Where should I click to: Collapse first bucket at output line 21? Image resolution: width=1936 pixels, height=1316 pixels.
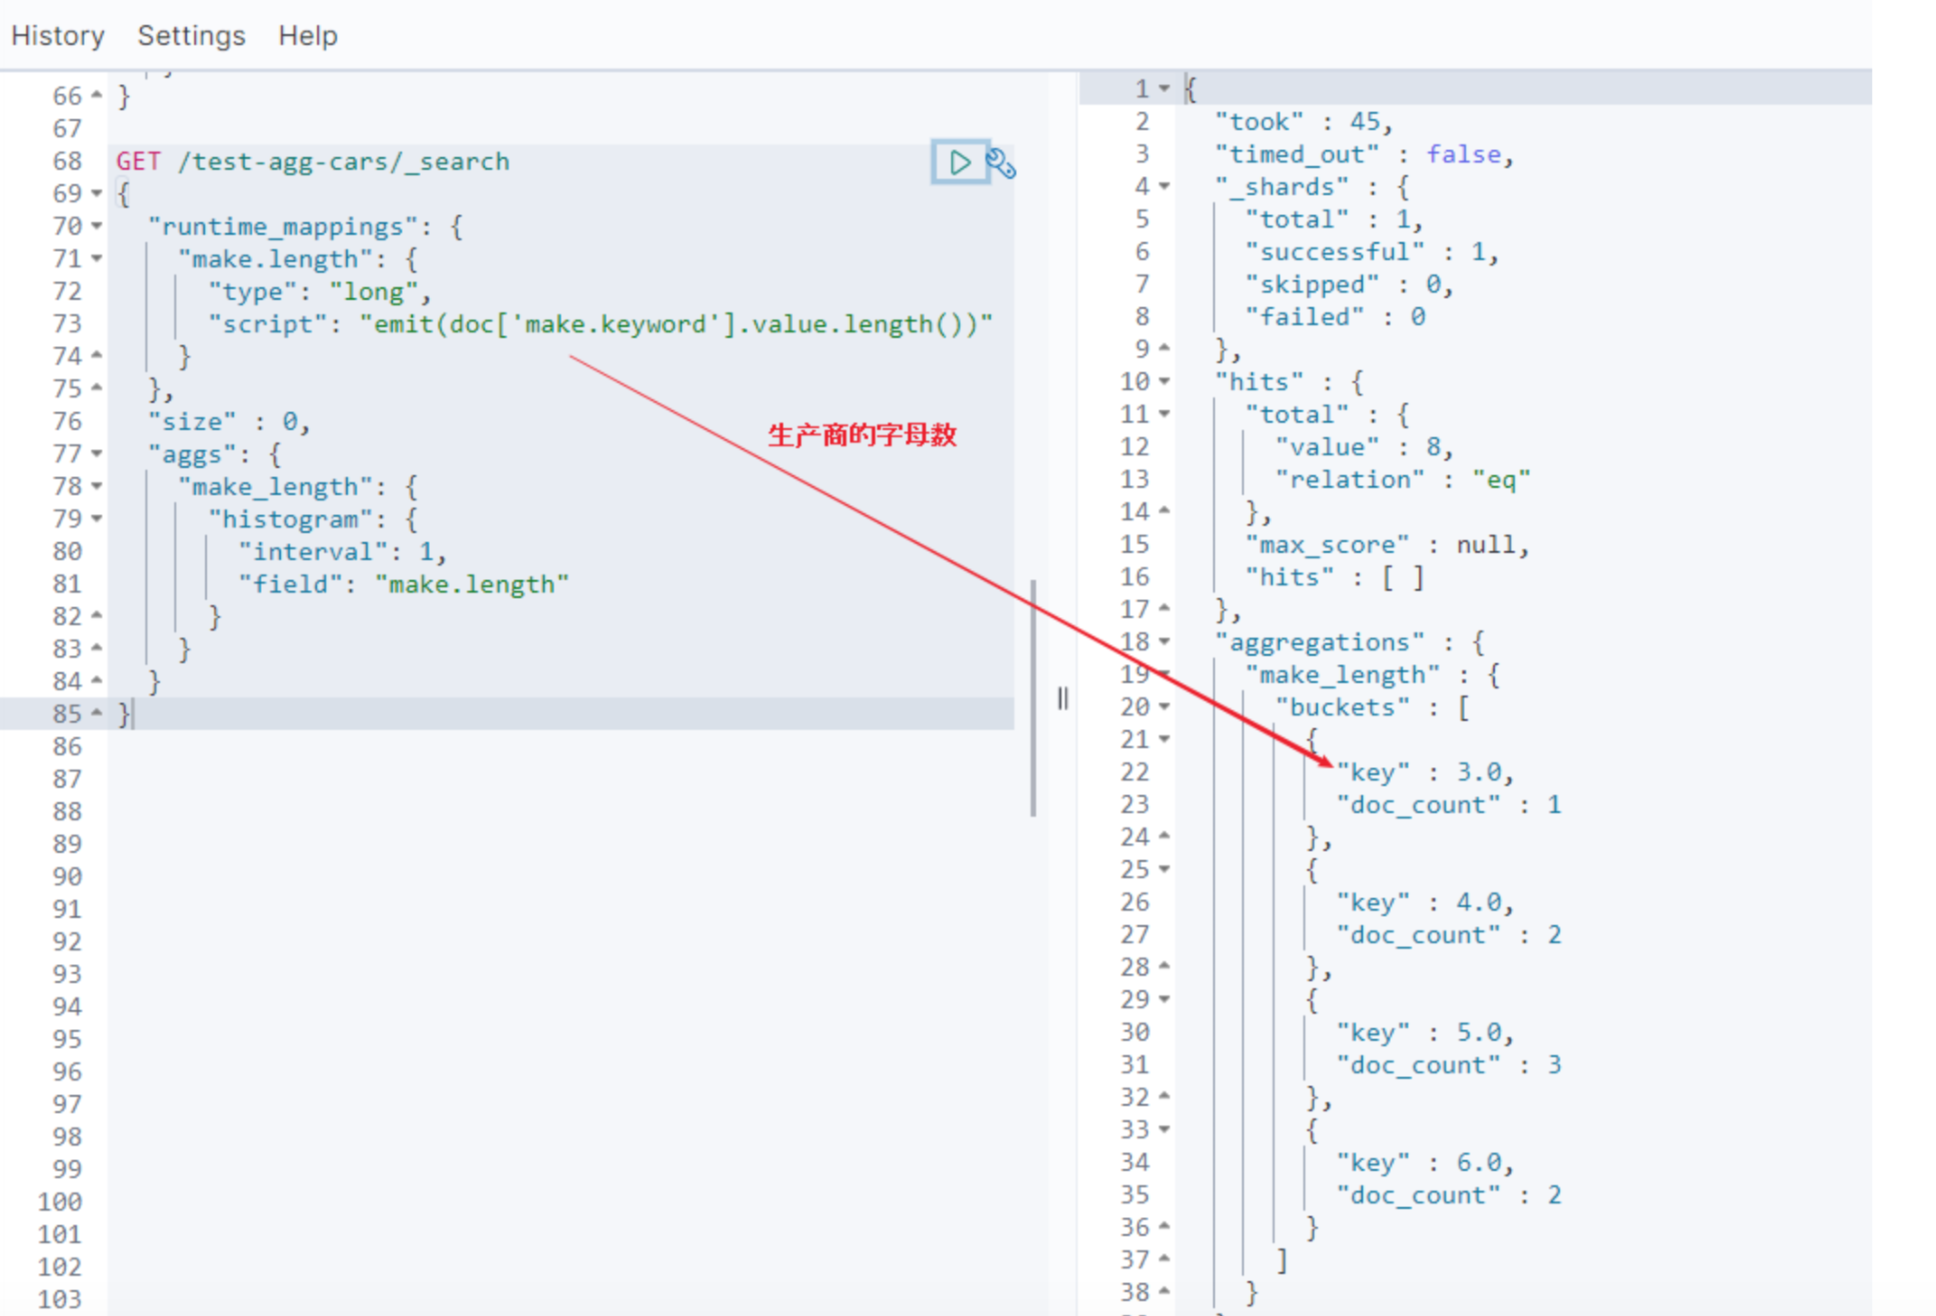[x=1164, y=739]
